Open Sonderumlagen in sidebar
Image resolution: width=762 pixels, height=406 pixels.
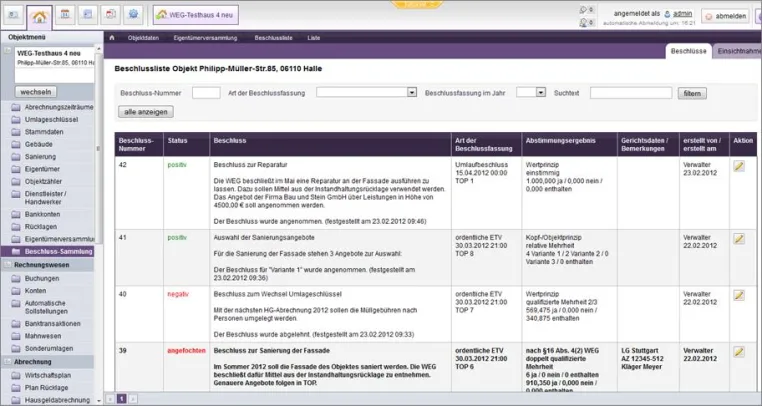[x=49, y=349]
